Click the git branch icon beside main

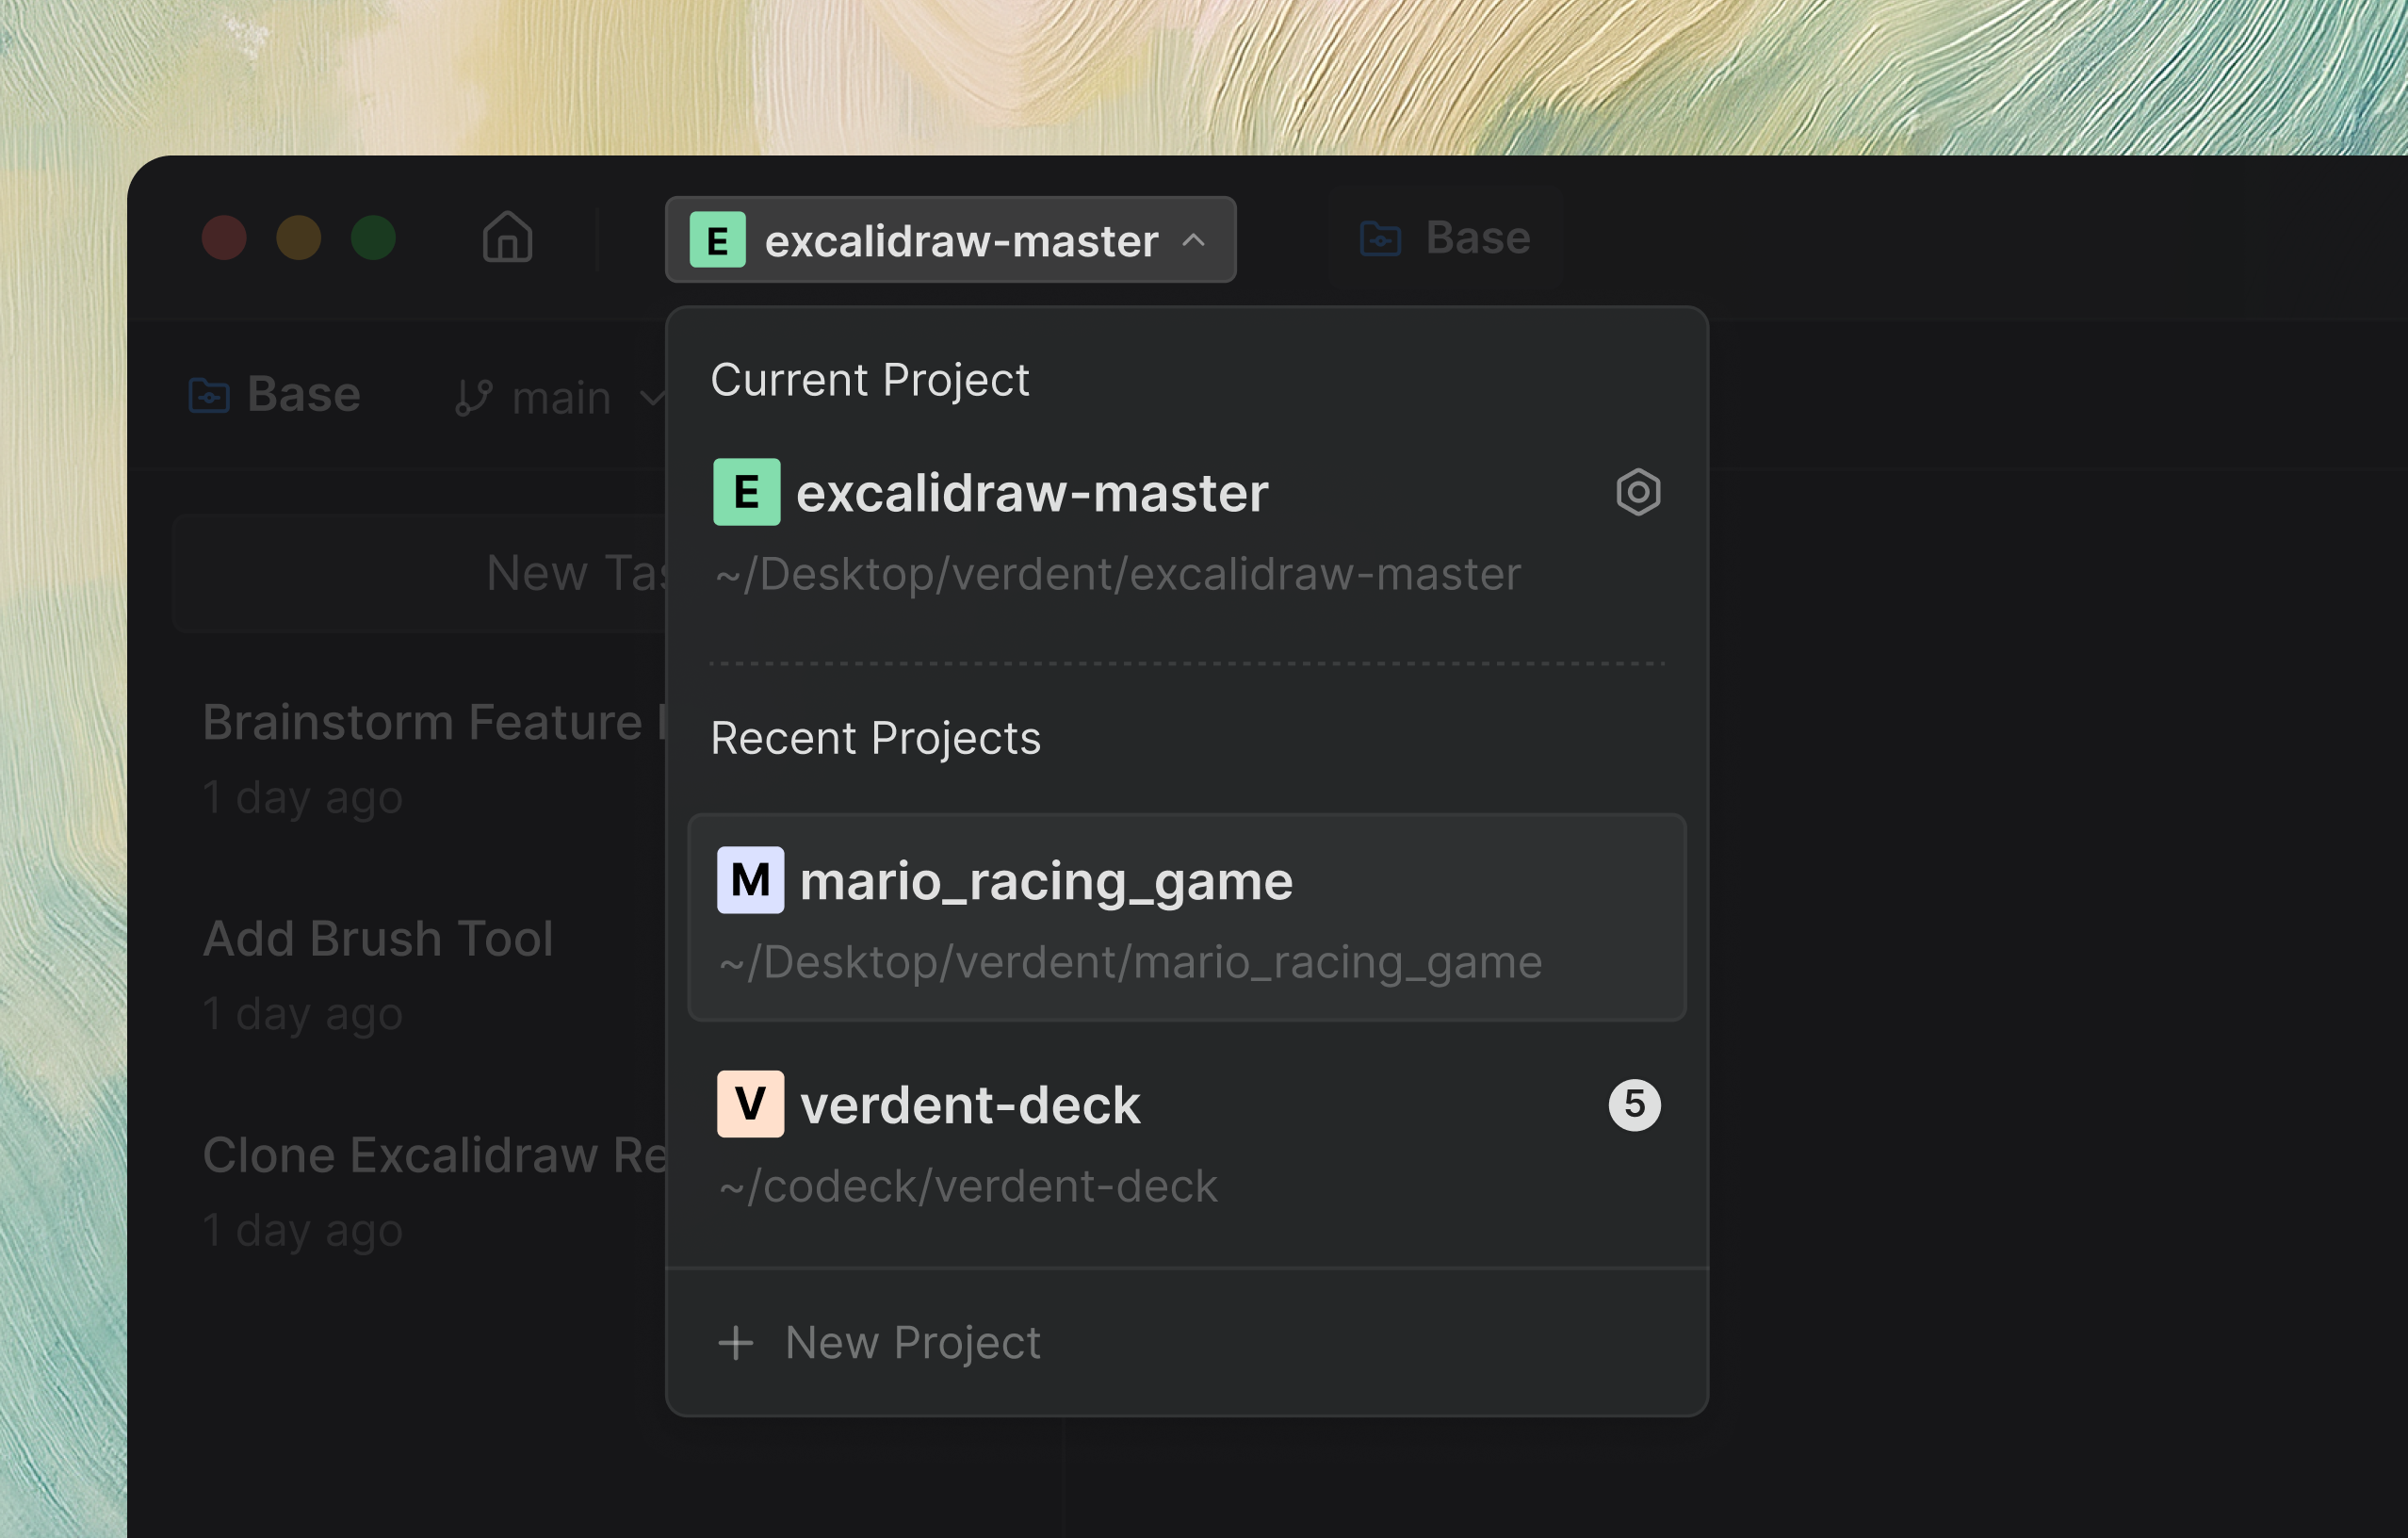click(x=474, y=398)
